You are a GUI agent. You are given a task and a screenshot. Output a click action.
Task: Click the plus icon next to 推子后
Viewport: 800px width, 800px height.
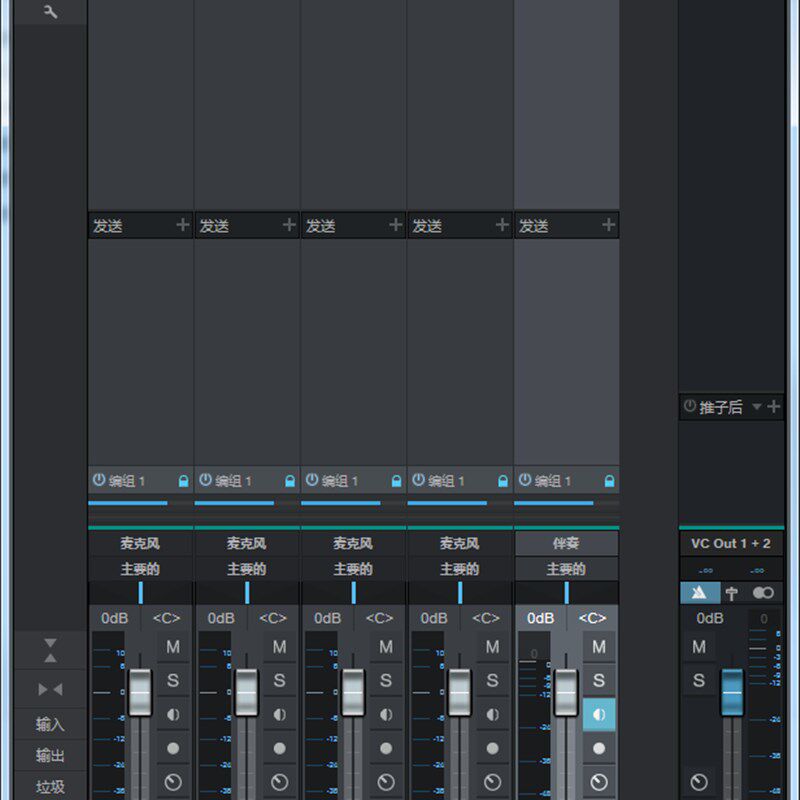pyautogui.click(x=773, y=407)
